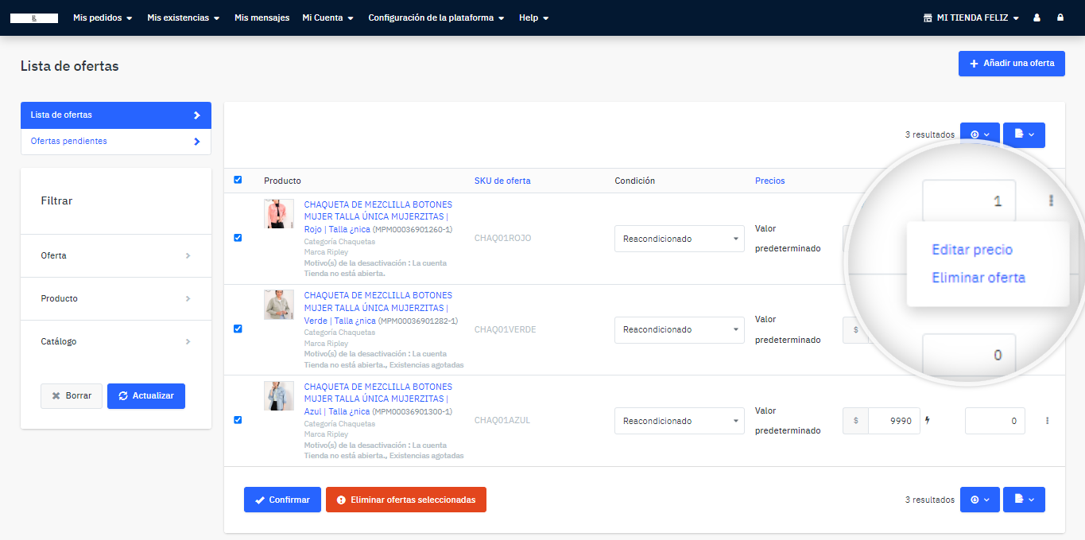The height and width of the screenshot is (540, 1085).
Task: Open Configuración de la plataforma menu
Action: 436,18
